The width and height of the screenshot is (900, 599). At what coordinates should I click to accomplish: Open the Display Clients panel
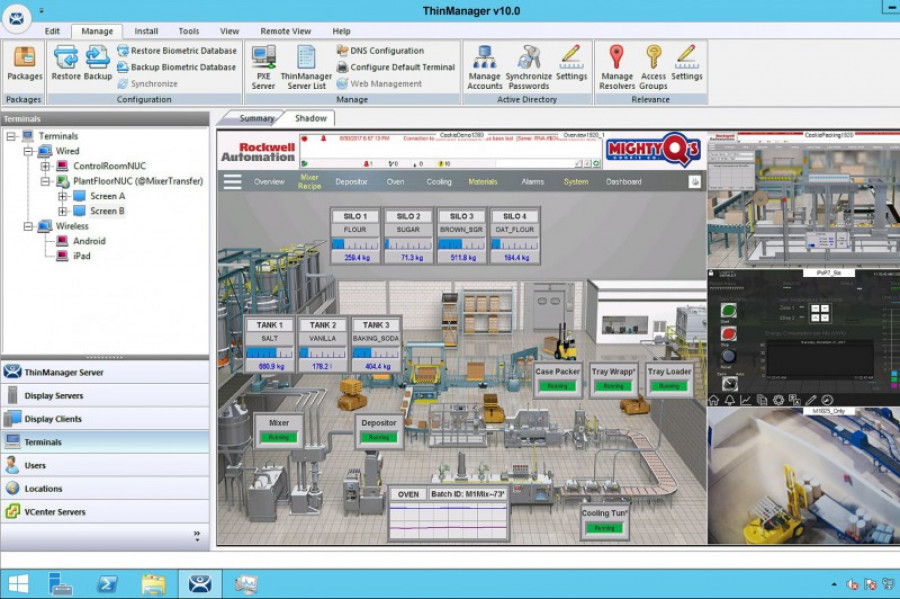click(105, 419)
